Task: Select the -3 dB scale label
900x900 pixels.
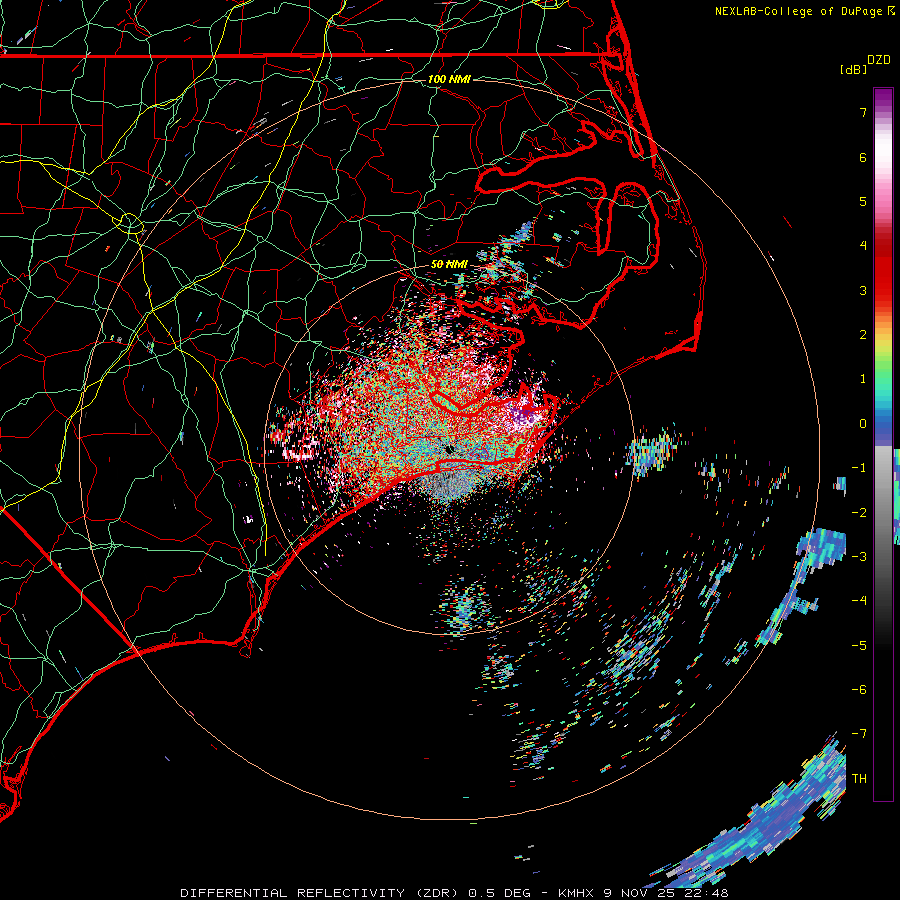Action: [859, 556]
